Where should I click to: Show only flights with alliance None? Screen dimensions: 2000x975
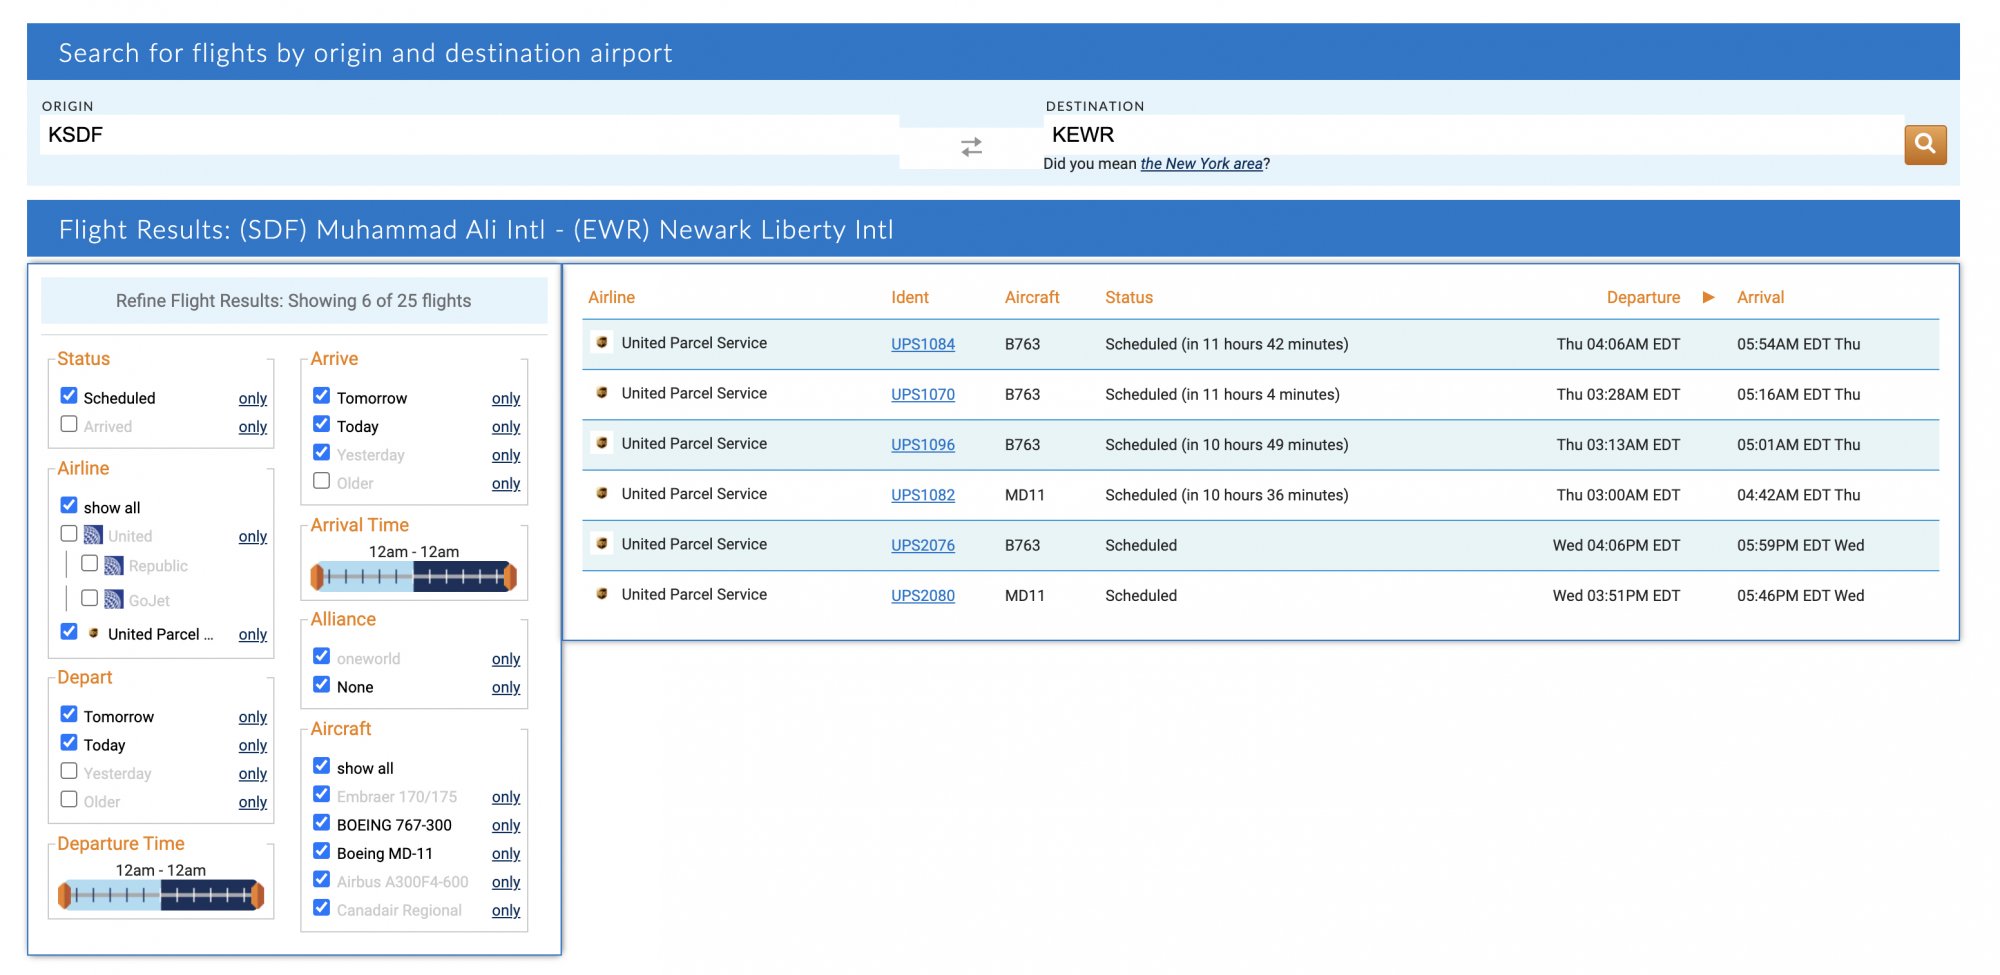506,687
